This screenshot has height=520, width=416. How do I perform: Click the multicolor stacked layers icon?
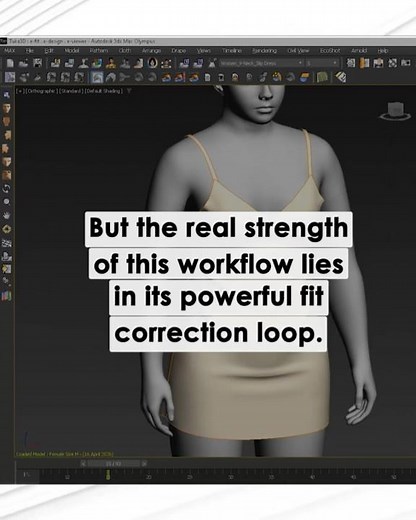pyautogui.click(x=304, y=77)
